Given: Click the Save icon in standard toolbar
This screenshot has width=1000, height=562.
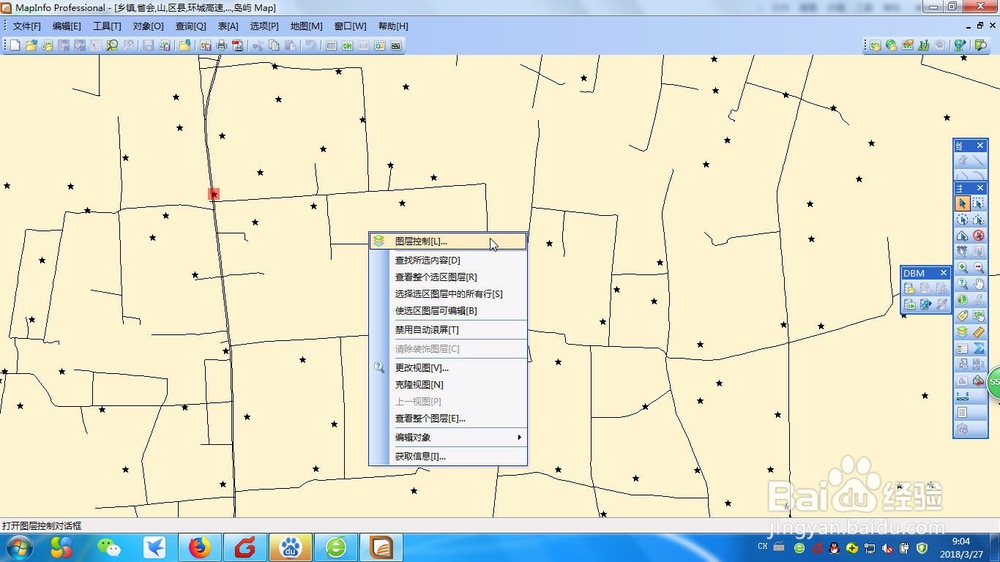Looking at the screenshot, I should [x=148, y=45].
